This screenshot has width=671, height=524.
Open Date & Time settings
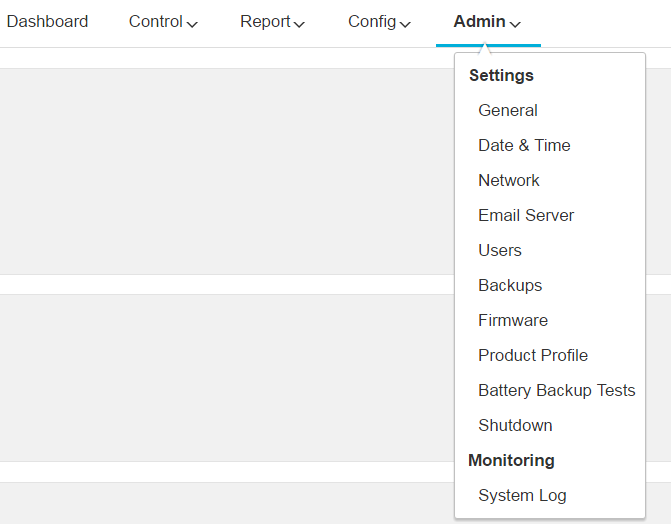524,146
